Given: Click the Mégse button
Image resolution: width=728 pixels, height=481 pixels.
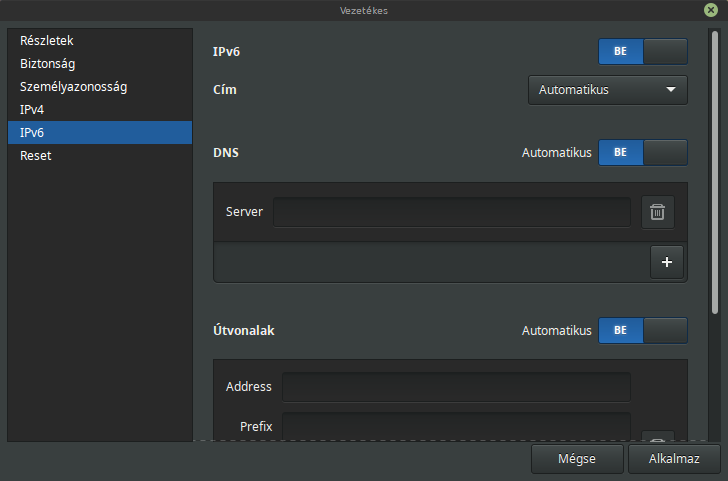Looking at the screenshot, I should pos(577,459).
